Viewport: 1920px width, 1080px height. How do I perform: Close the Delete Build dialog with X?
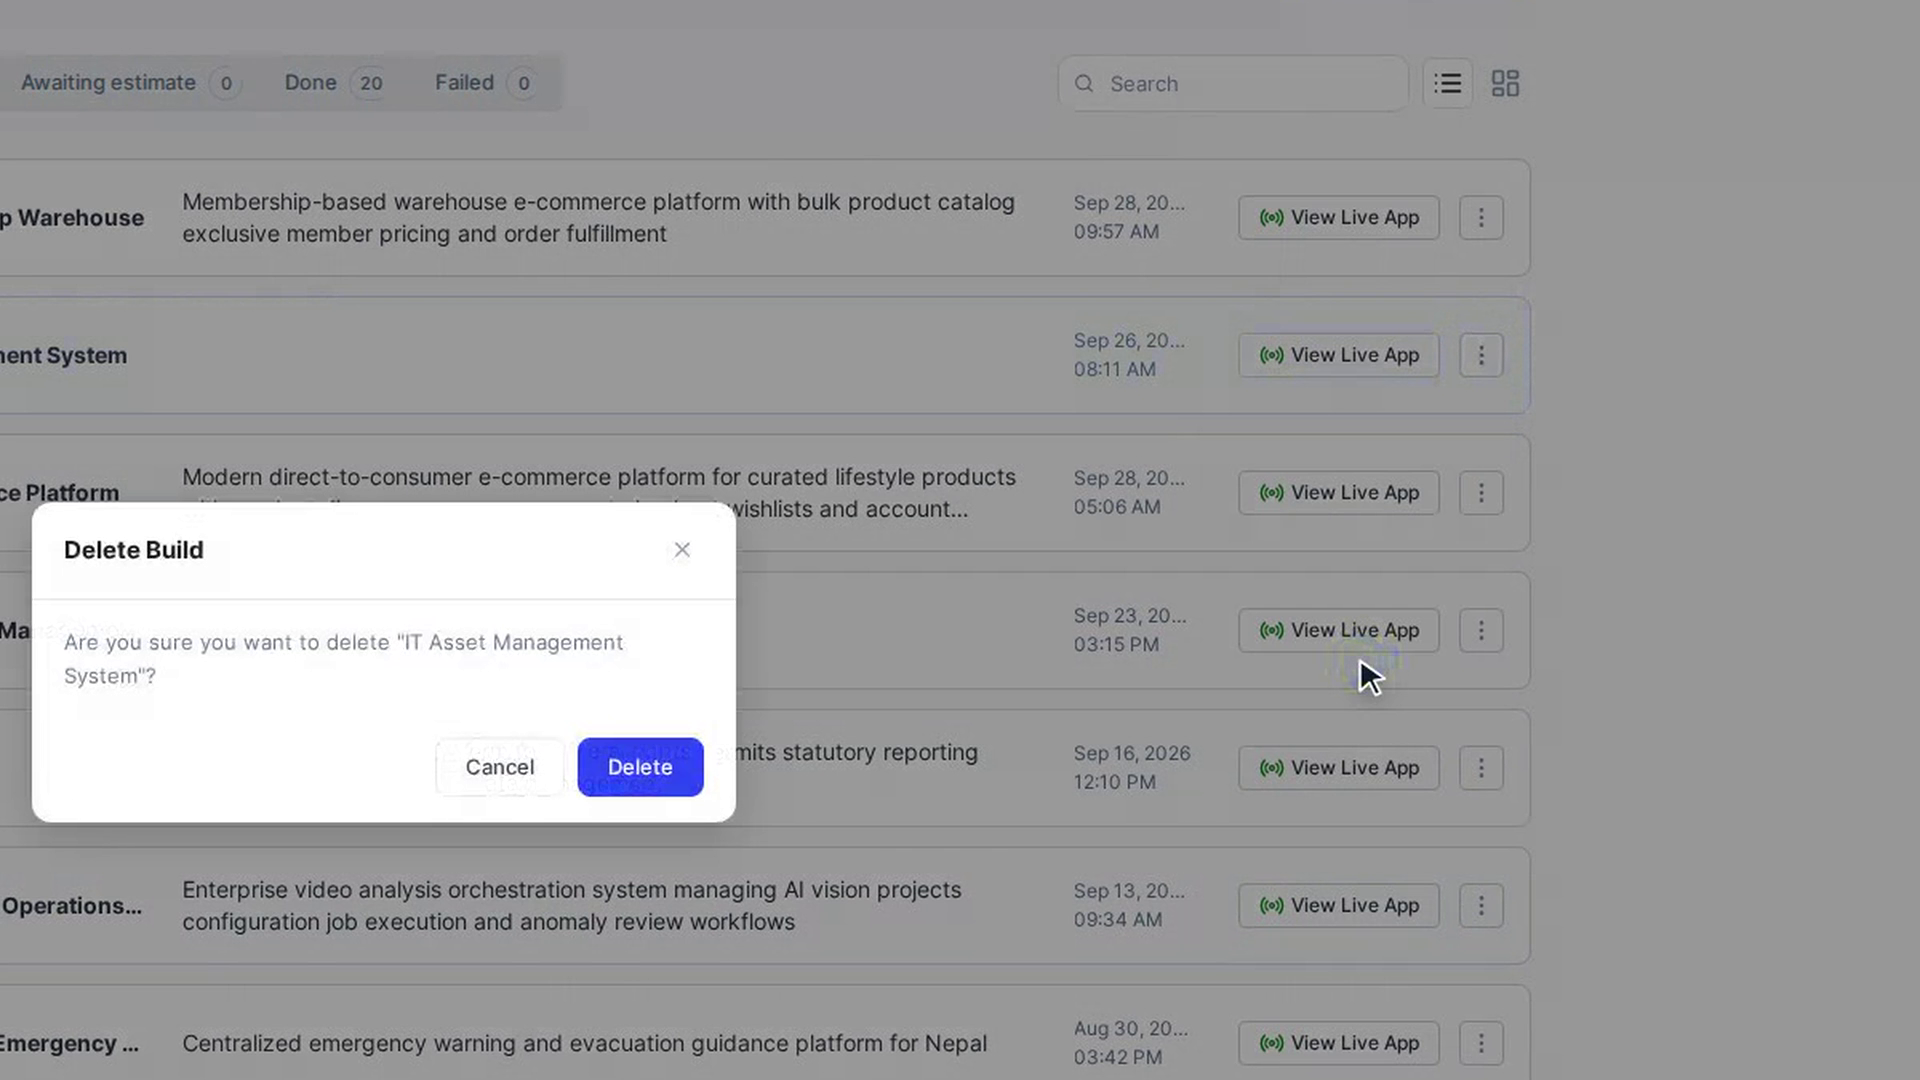[x=682, y=550]
